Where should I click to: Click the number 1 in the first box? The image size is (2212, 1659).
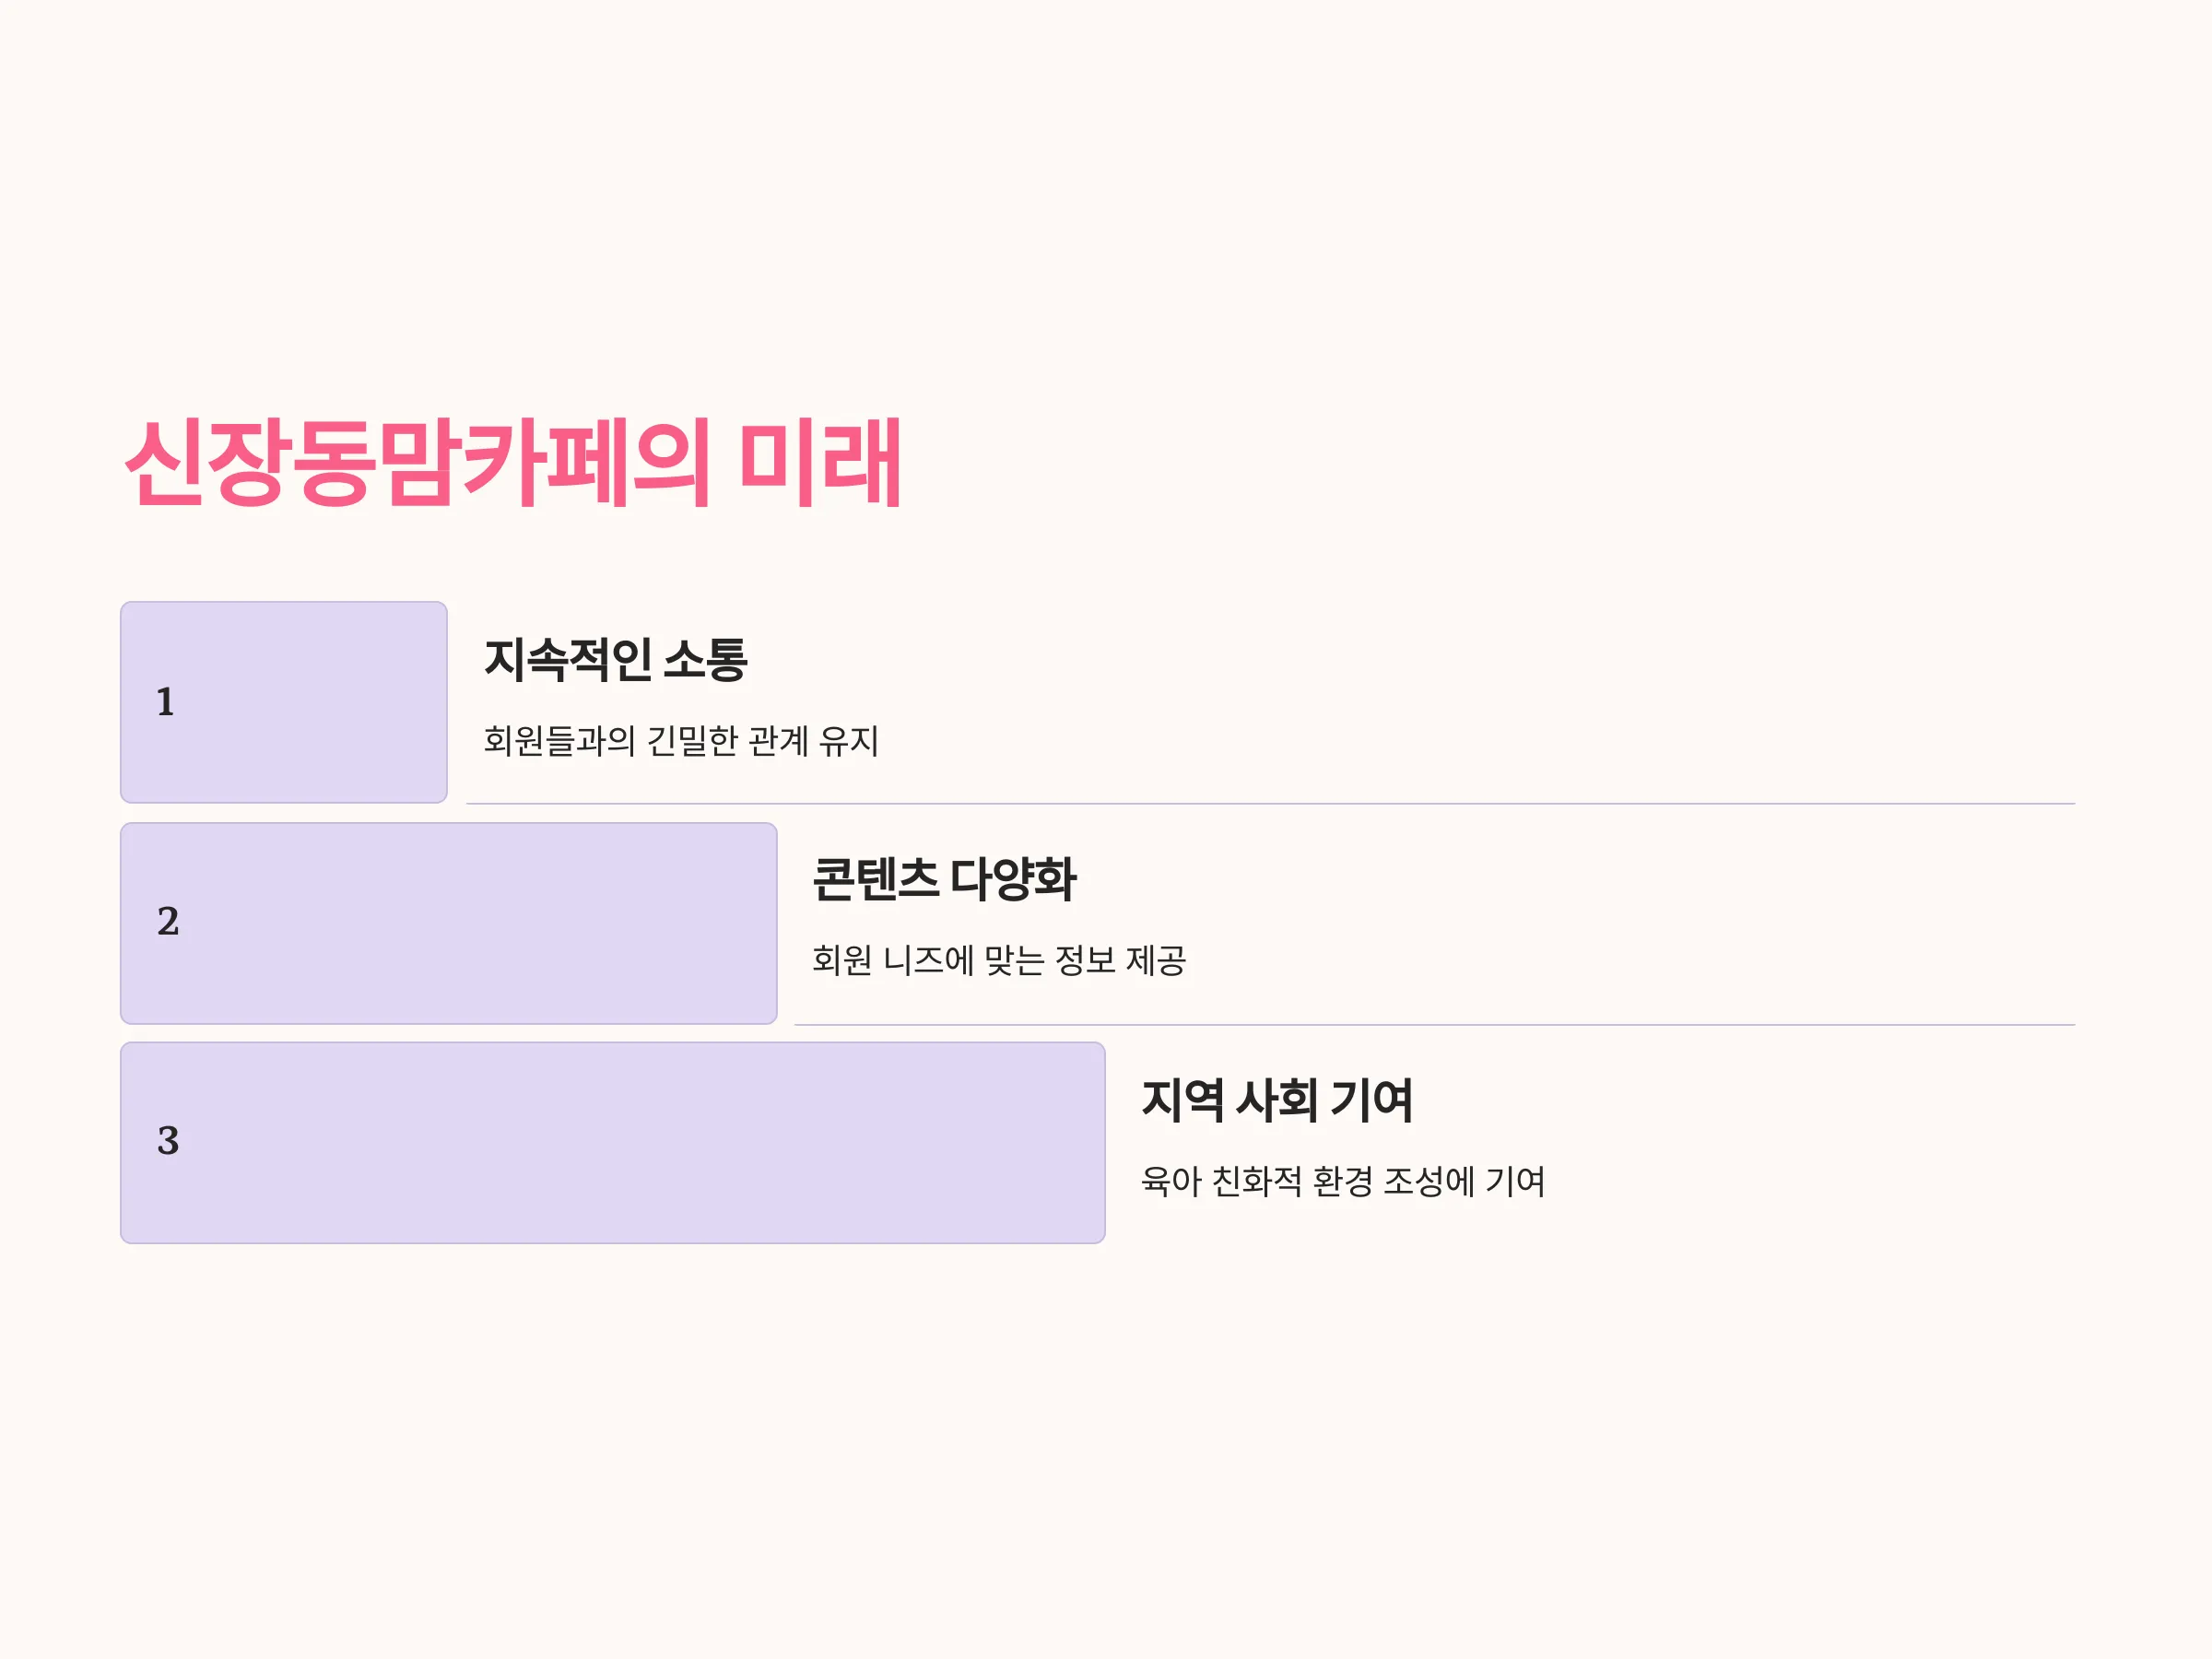[166, 702]
